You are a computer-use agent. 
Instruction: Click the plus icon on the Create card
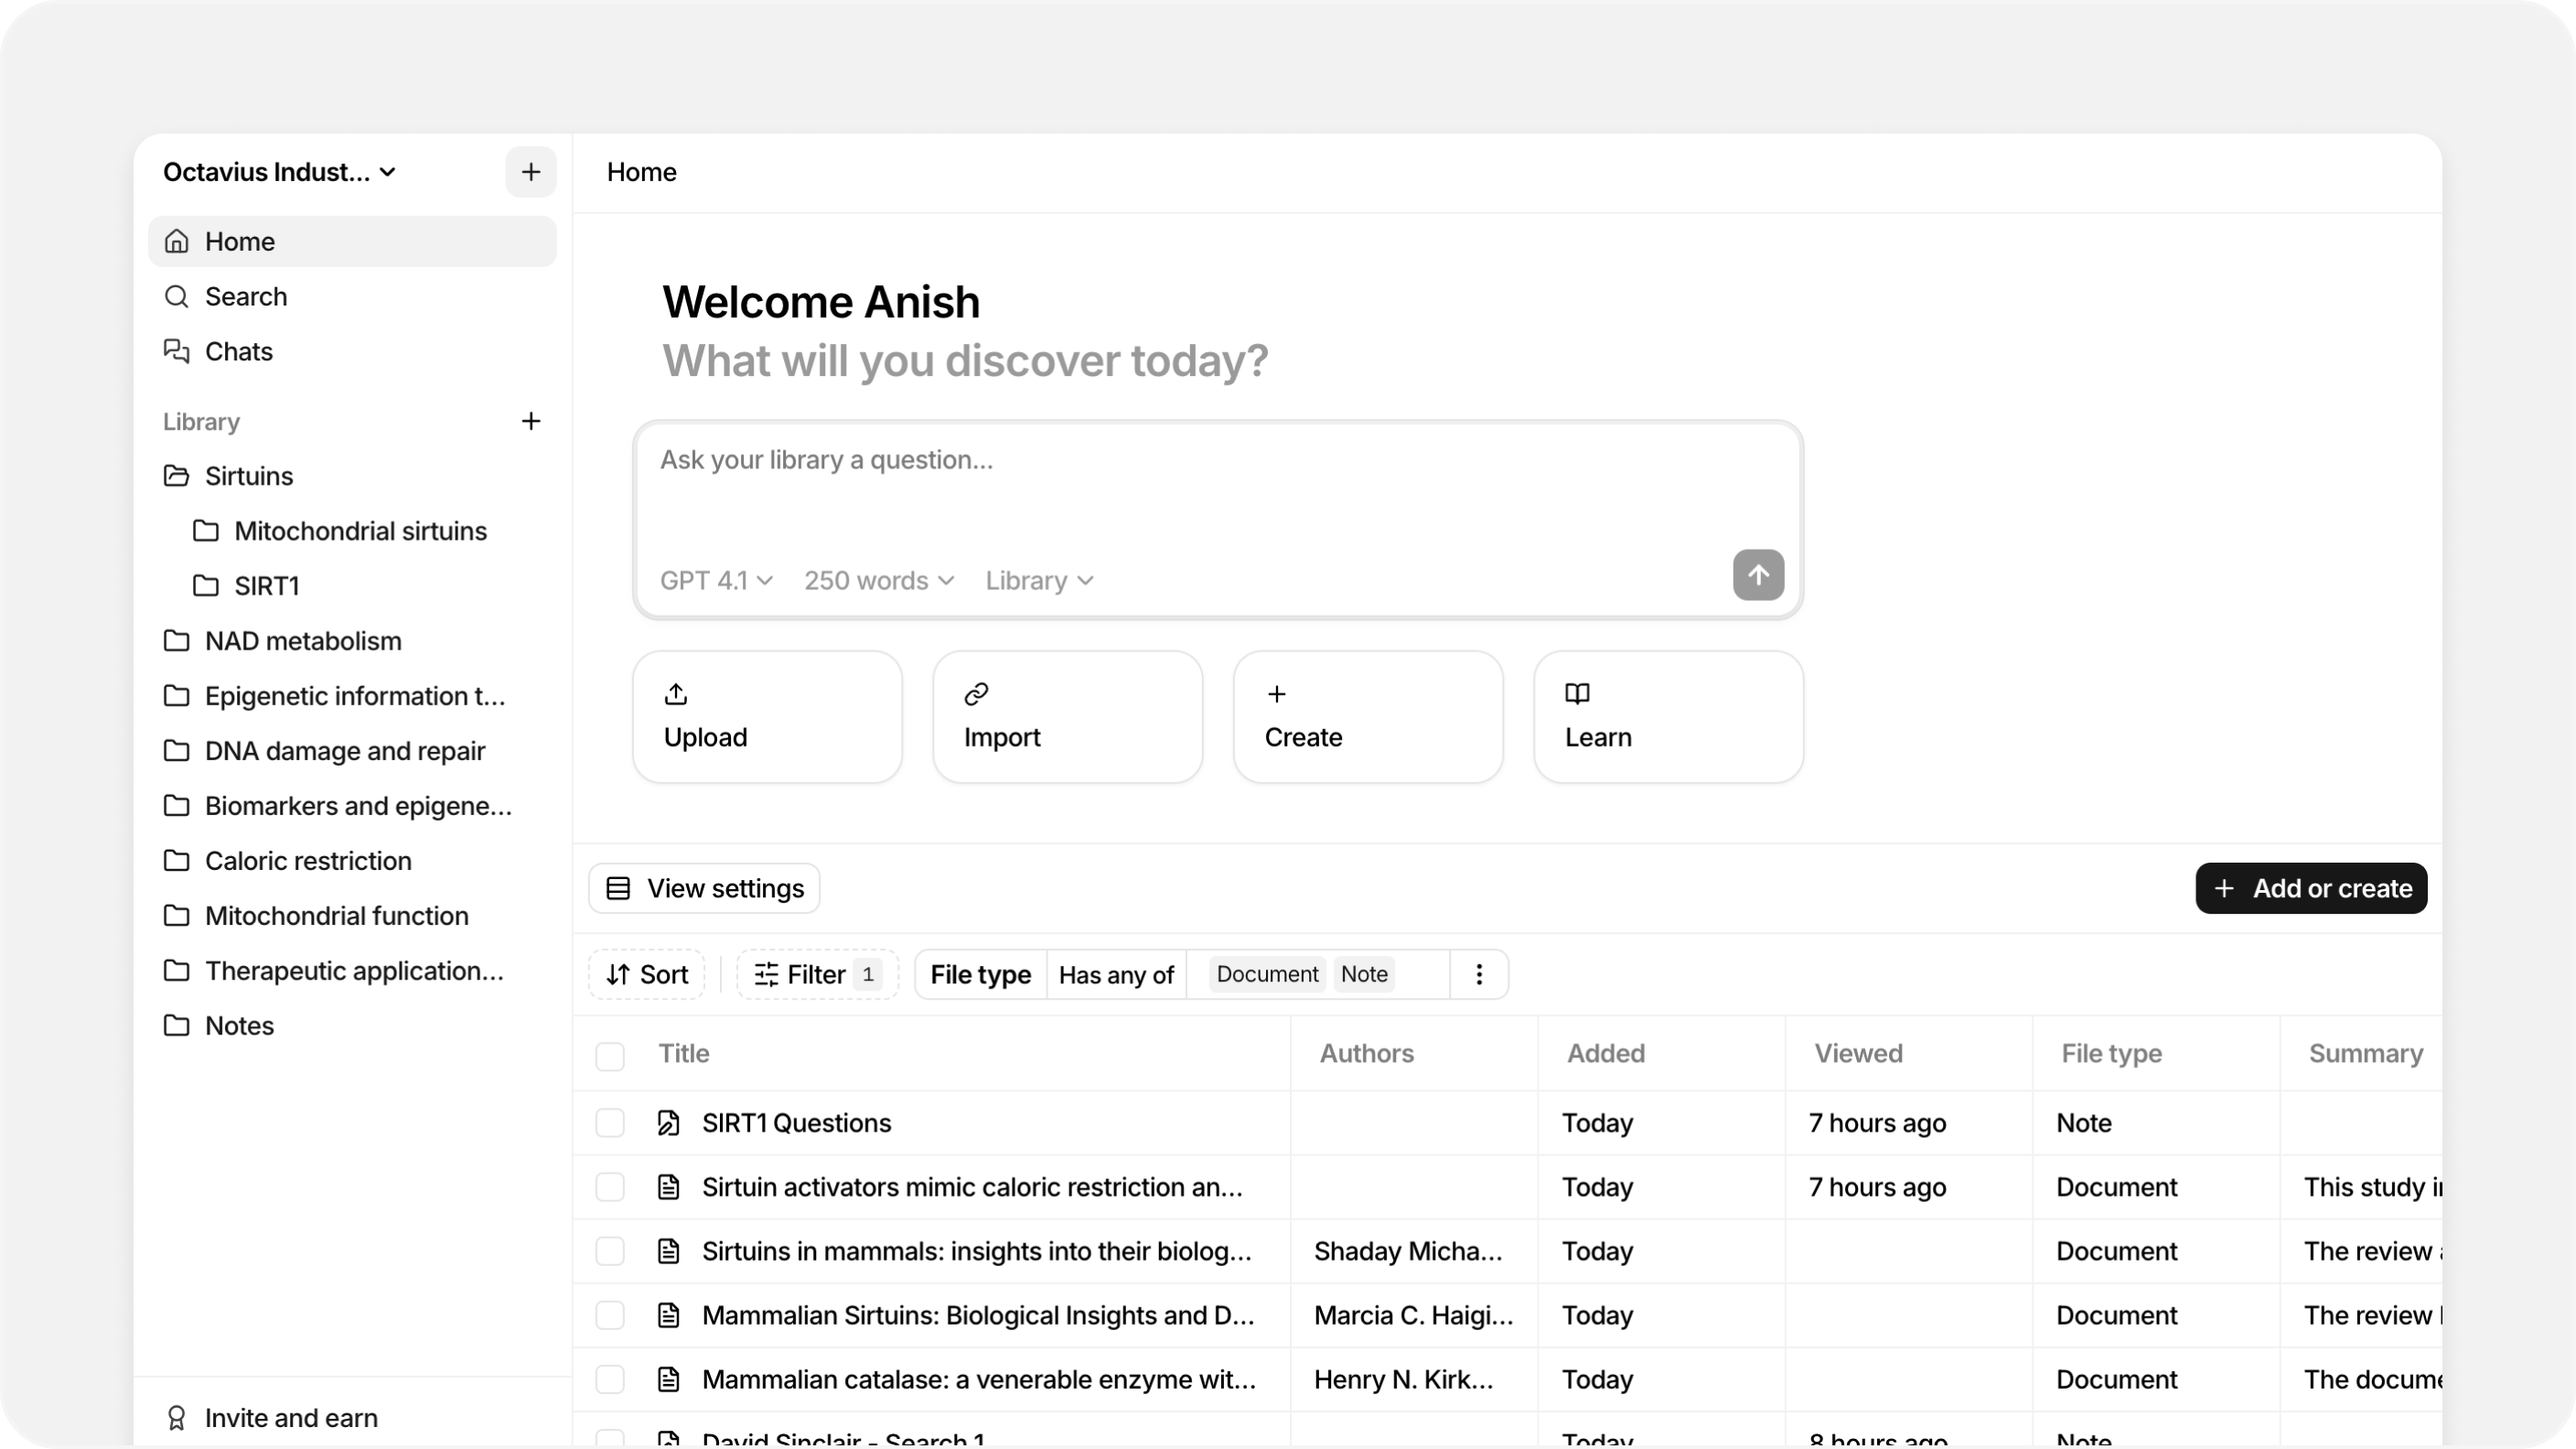point(1277,693)
